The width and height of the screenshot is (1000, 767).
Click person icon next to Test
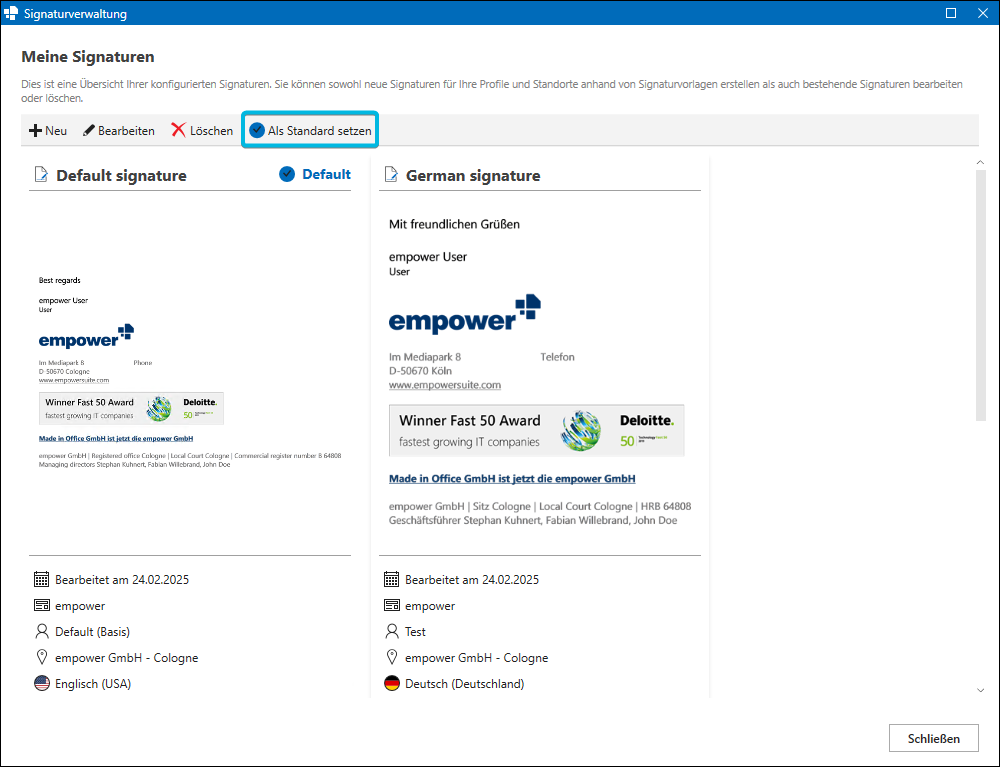[392, 631]
